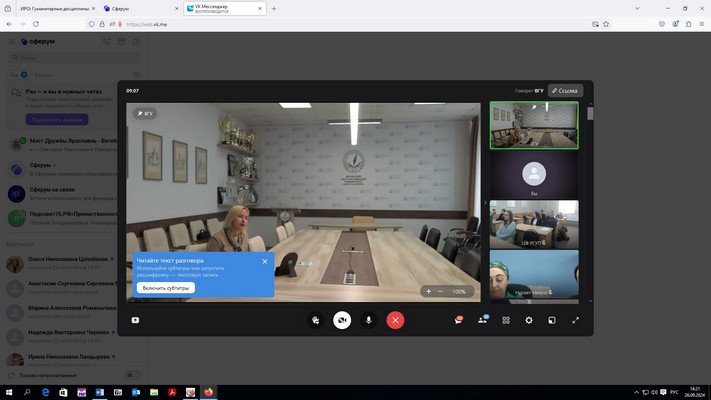This screenshot has width=711, height=400.
Task: Open the browser extensions icon
Action: tap(688, 24)
